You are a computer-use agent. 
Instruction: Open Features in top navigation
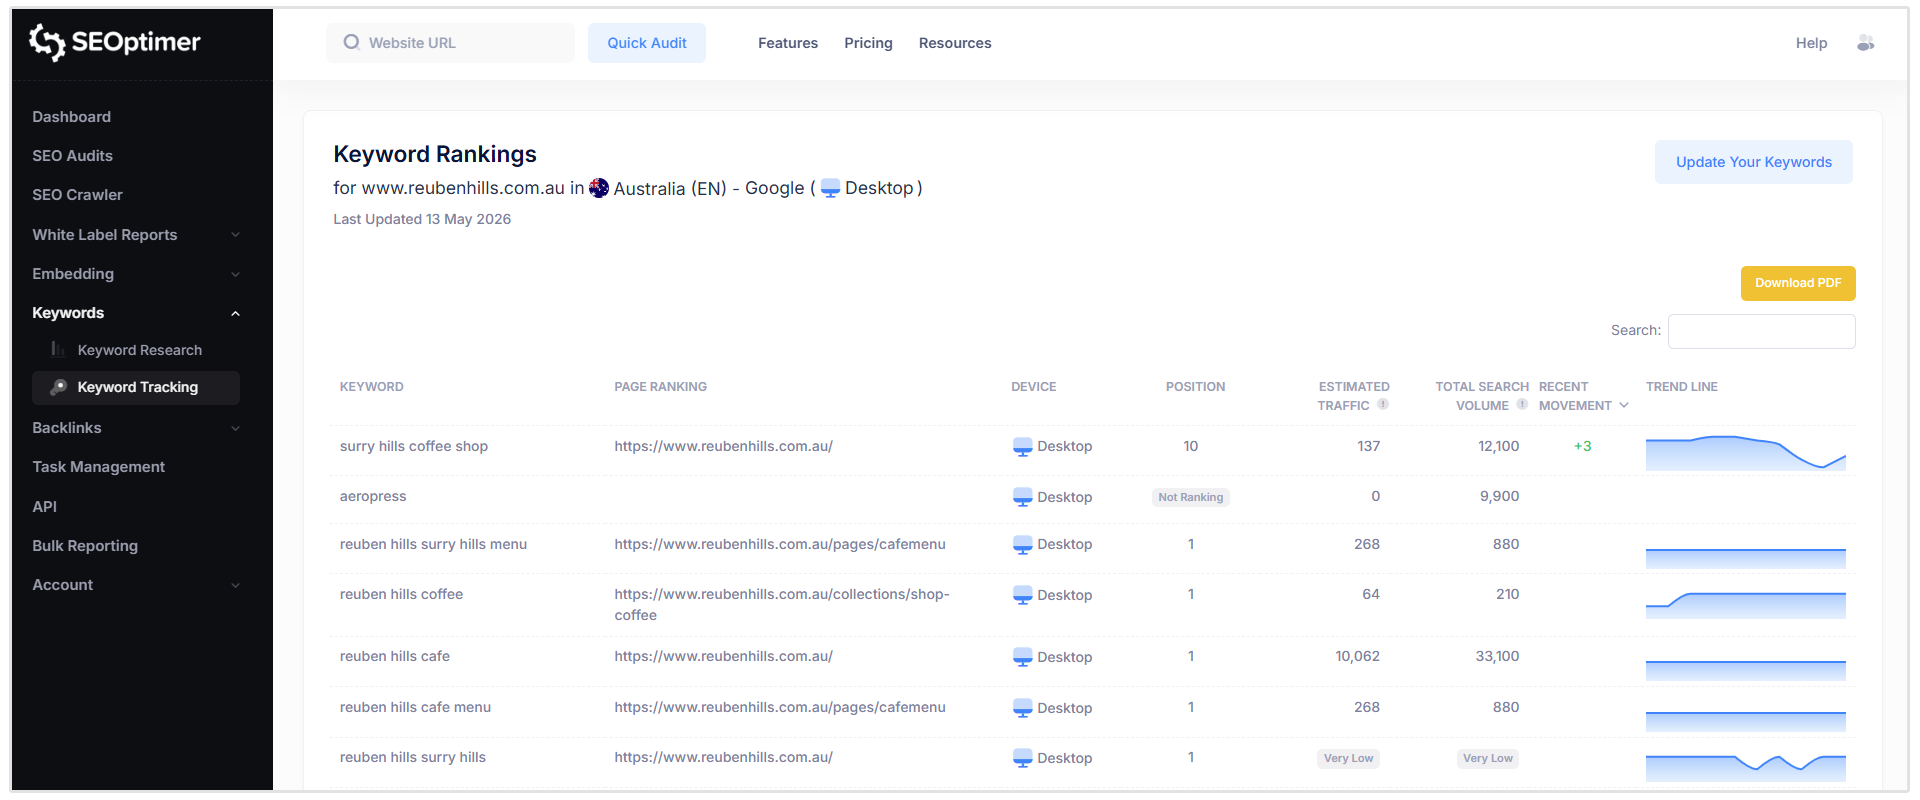pos(788,43)
